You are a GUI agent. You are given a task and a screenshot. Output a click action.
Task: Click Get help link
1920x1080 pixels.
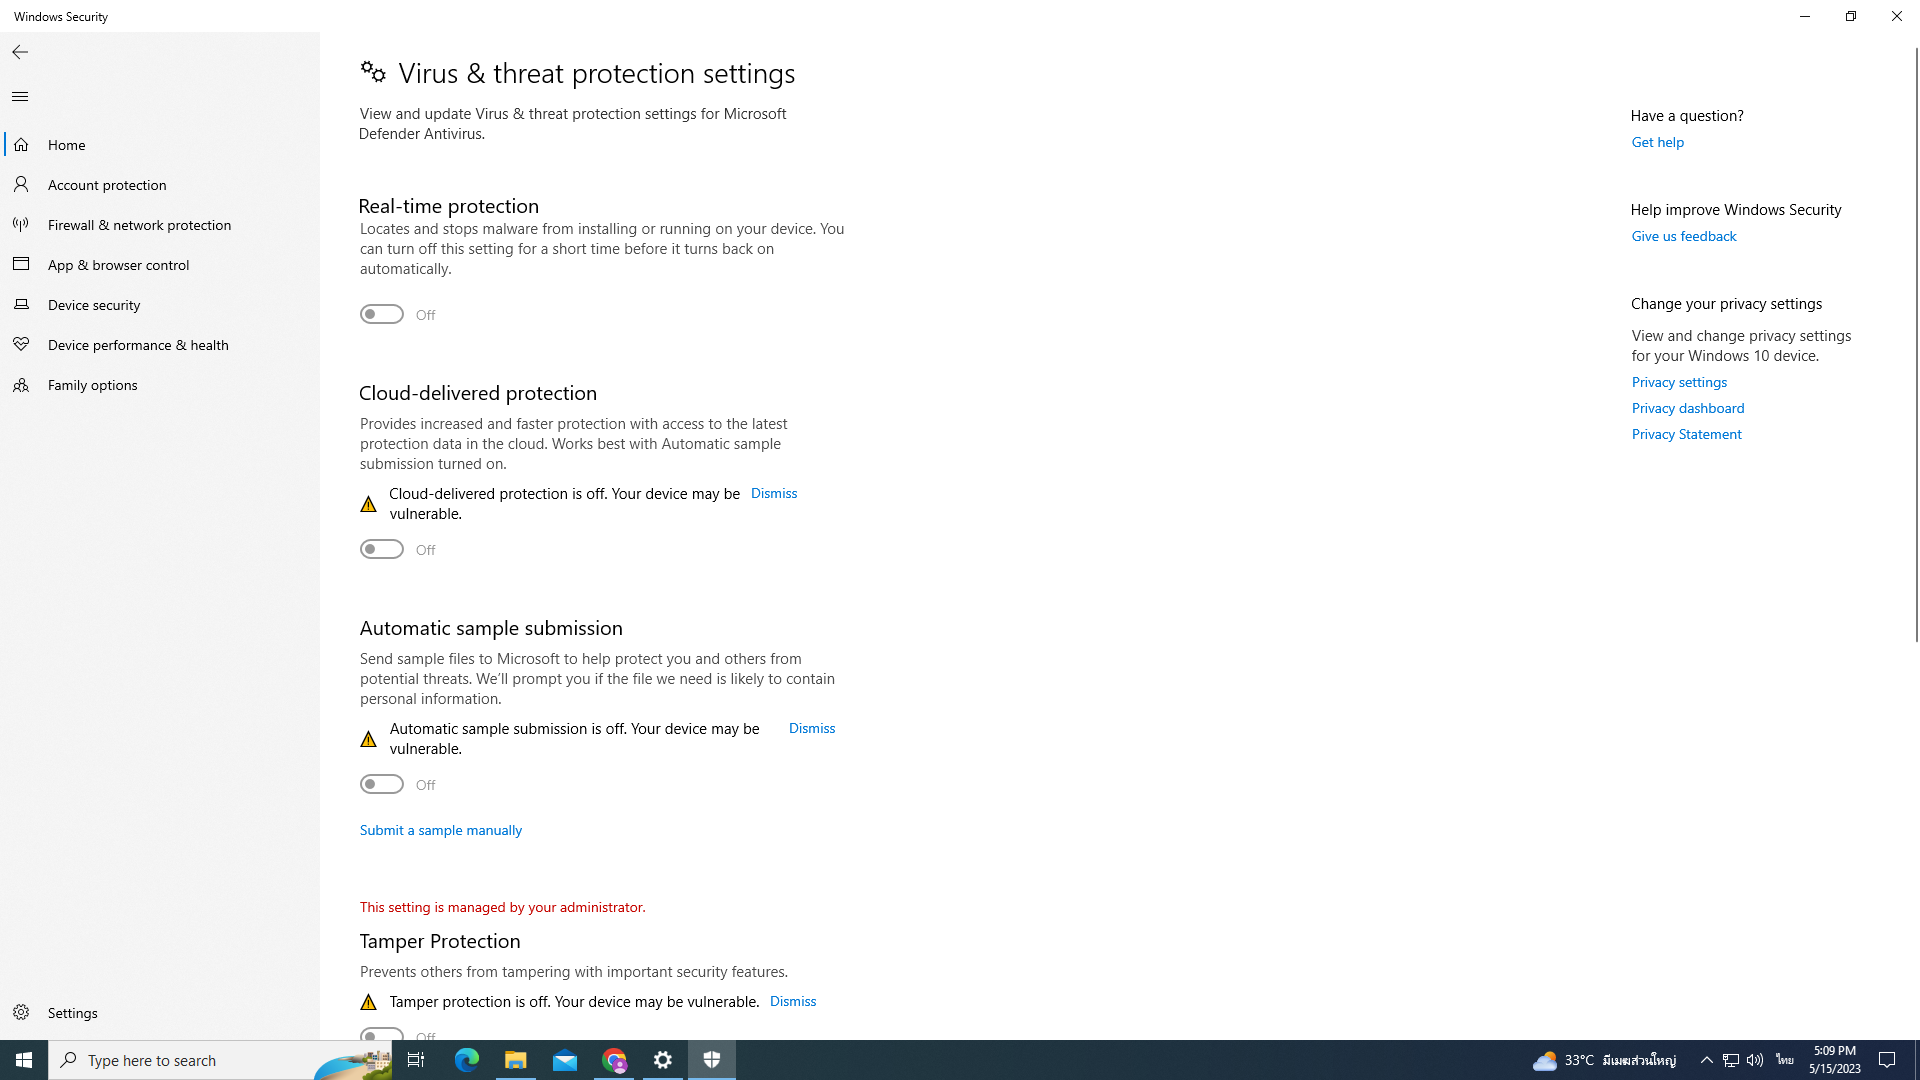tap(1658, 141)
